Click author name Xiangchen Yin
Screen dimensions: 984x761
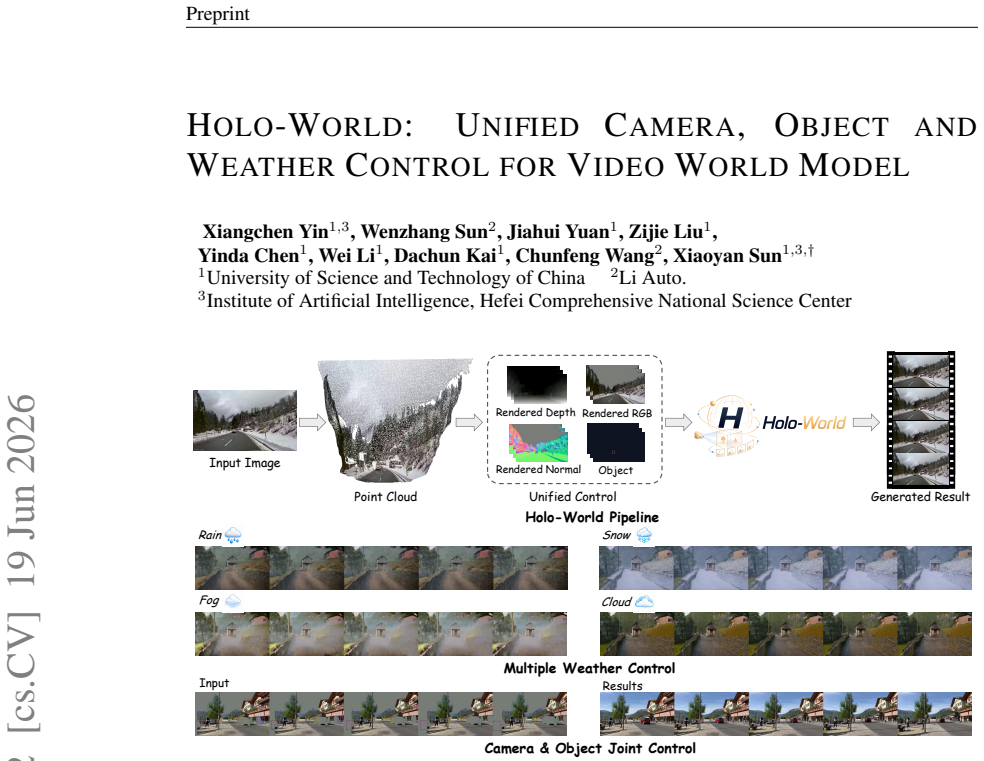pos(265,231)
